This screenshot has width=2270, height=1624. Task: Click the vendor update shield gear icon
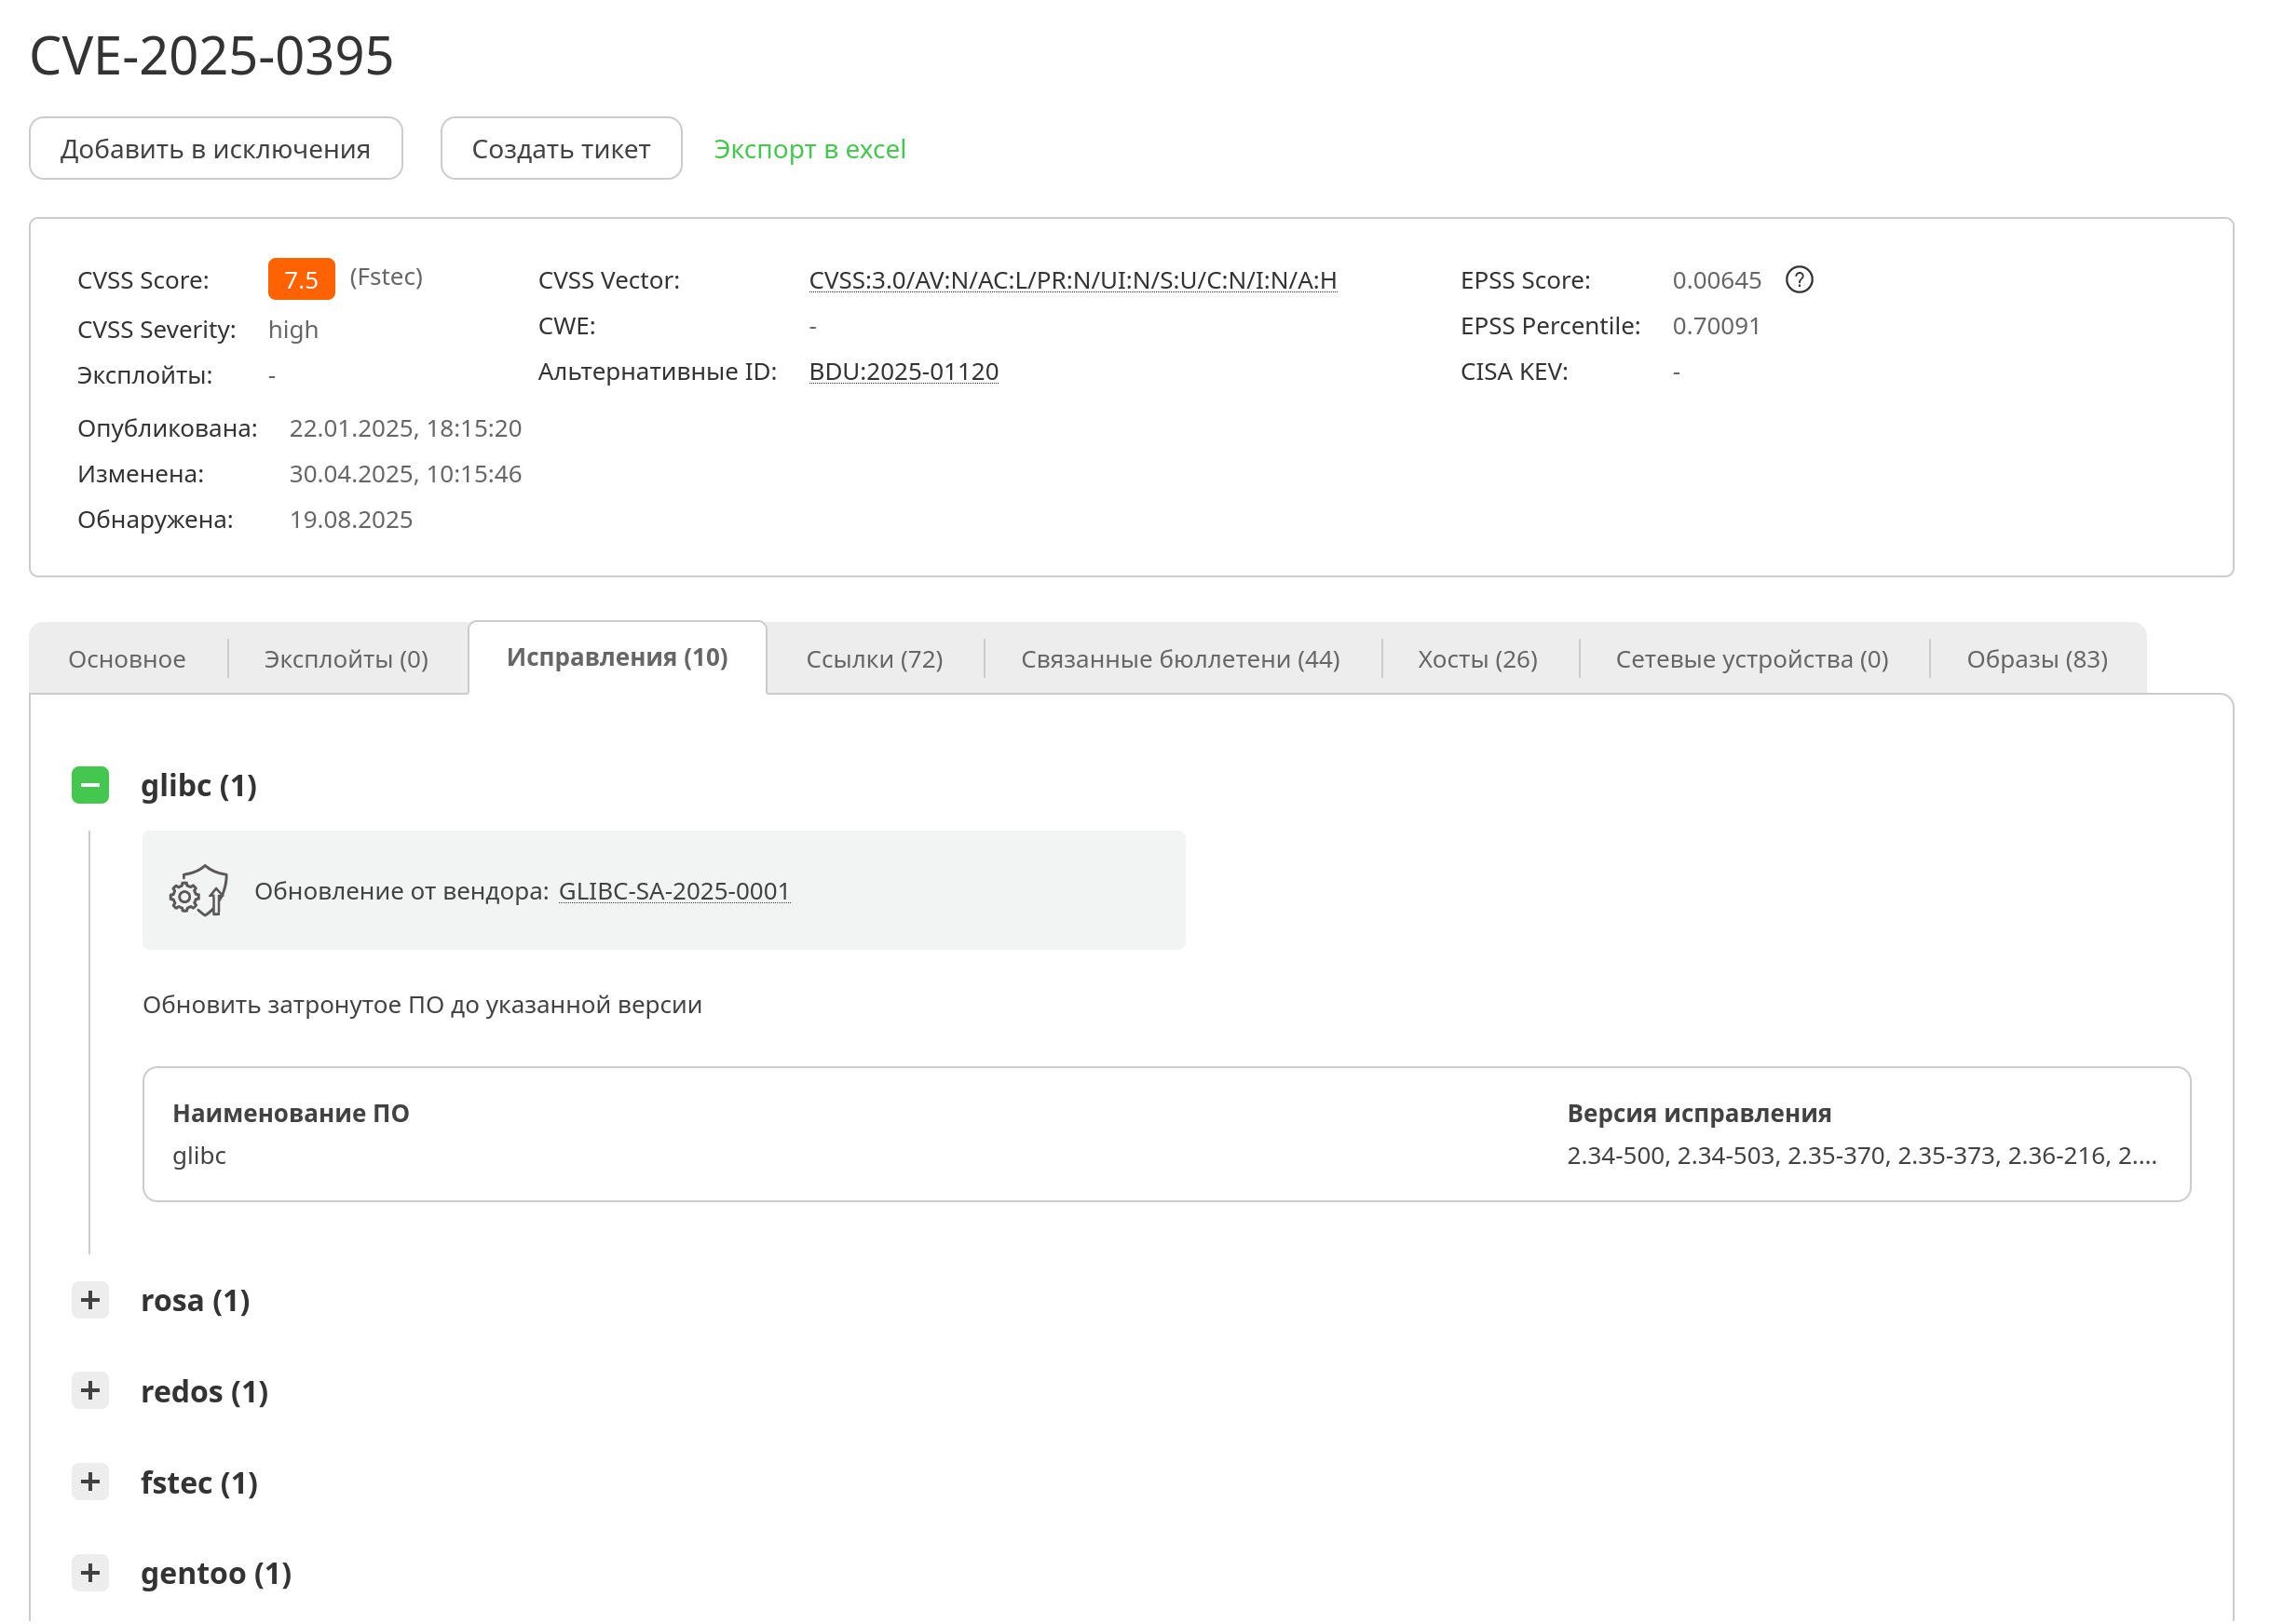click(x=198, y=891)
